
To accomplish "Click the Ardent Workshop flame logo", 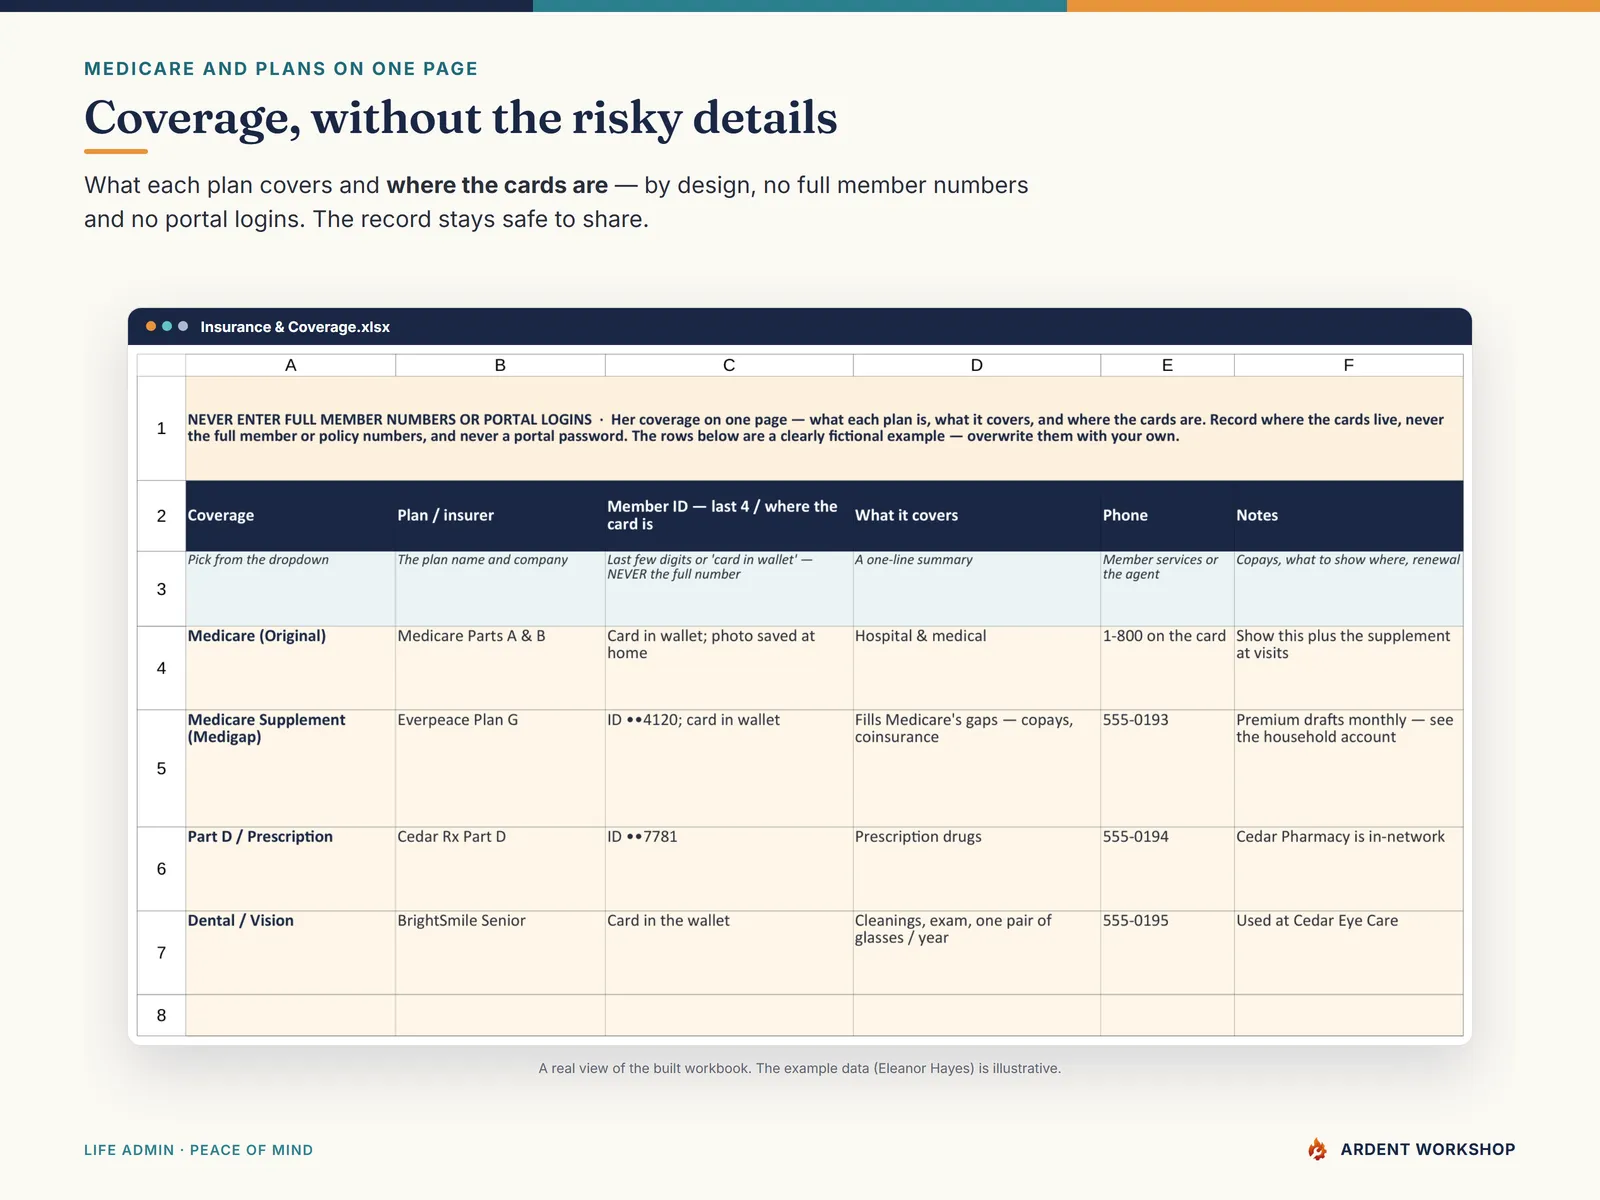I will click(1317, 1149).
